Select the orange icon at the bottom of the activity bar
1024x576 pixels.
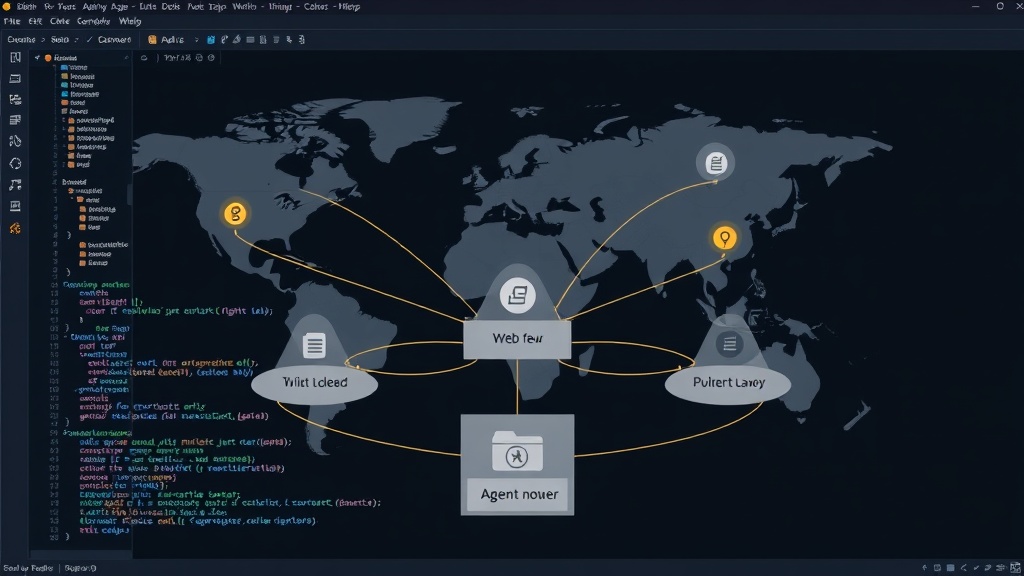(15, 228)
